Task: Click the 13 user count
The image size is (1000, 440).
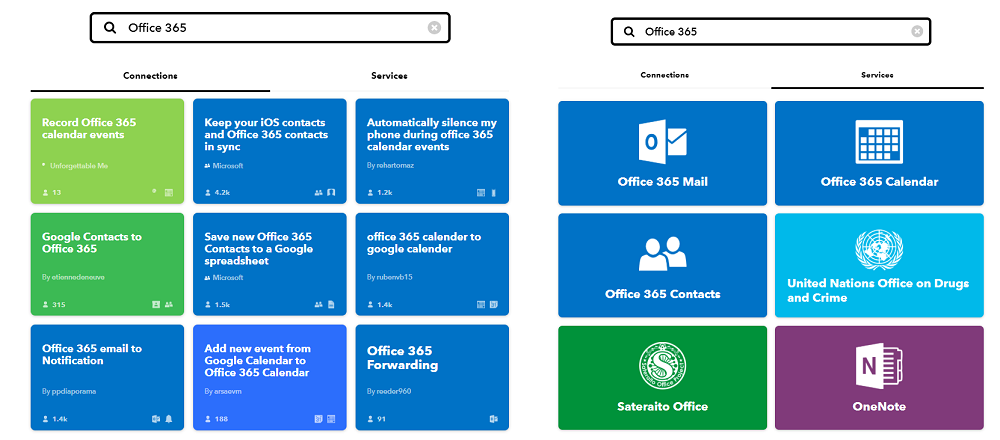Action: coord(57,192)
